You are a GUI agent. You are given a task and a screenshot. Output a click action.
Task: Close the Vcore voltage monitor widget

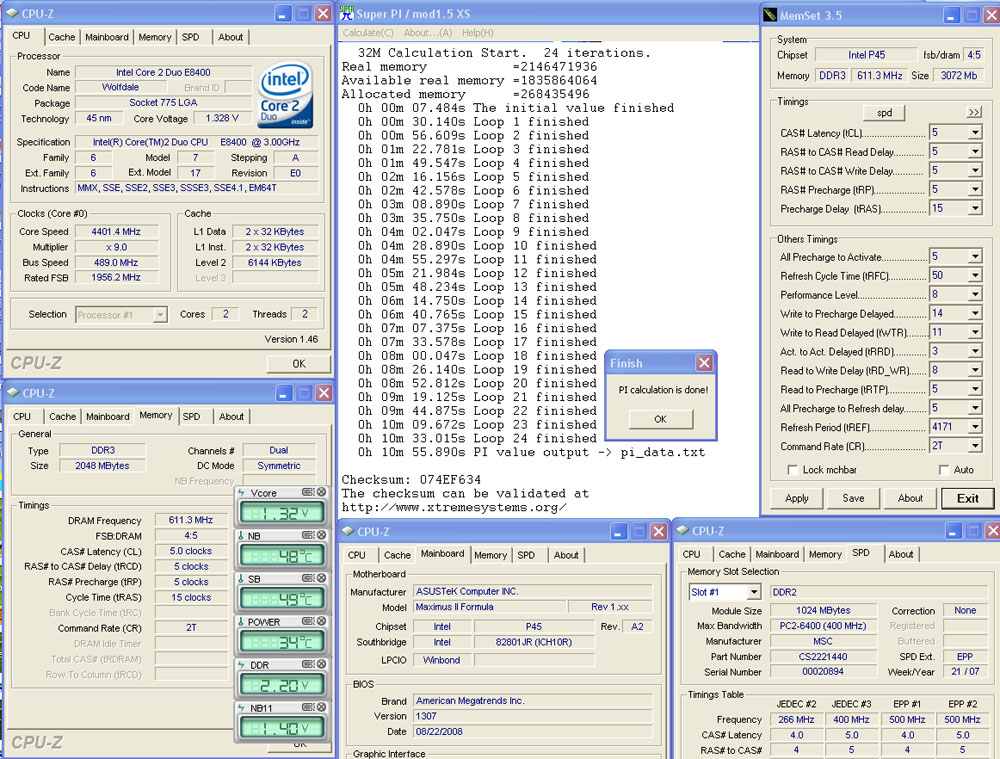click(321, 492)
